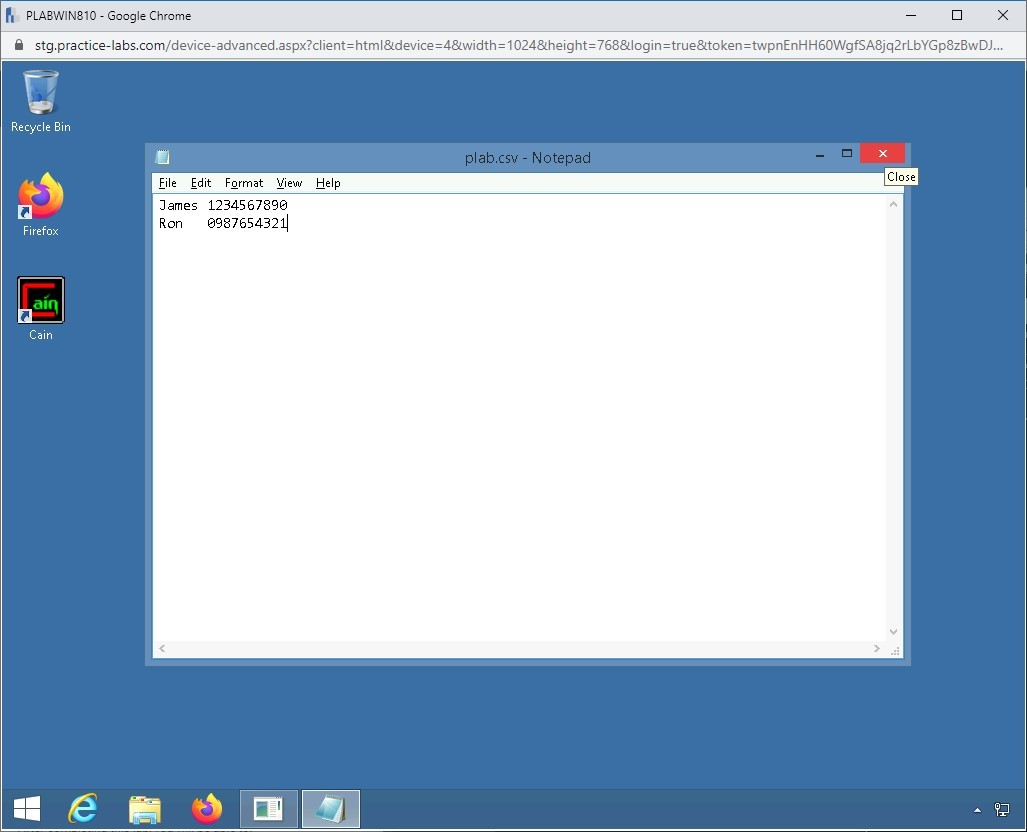Open the Recycle Bin desktop icon
1027x832 pixels.
point(40,93)
